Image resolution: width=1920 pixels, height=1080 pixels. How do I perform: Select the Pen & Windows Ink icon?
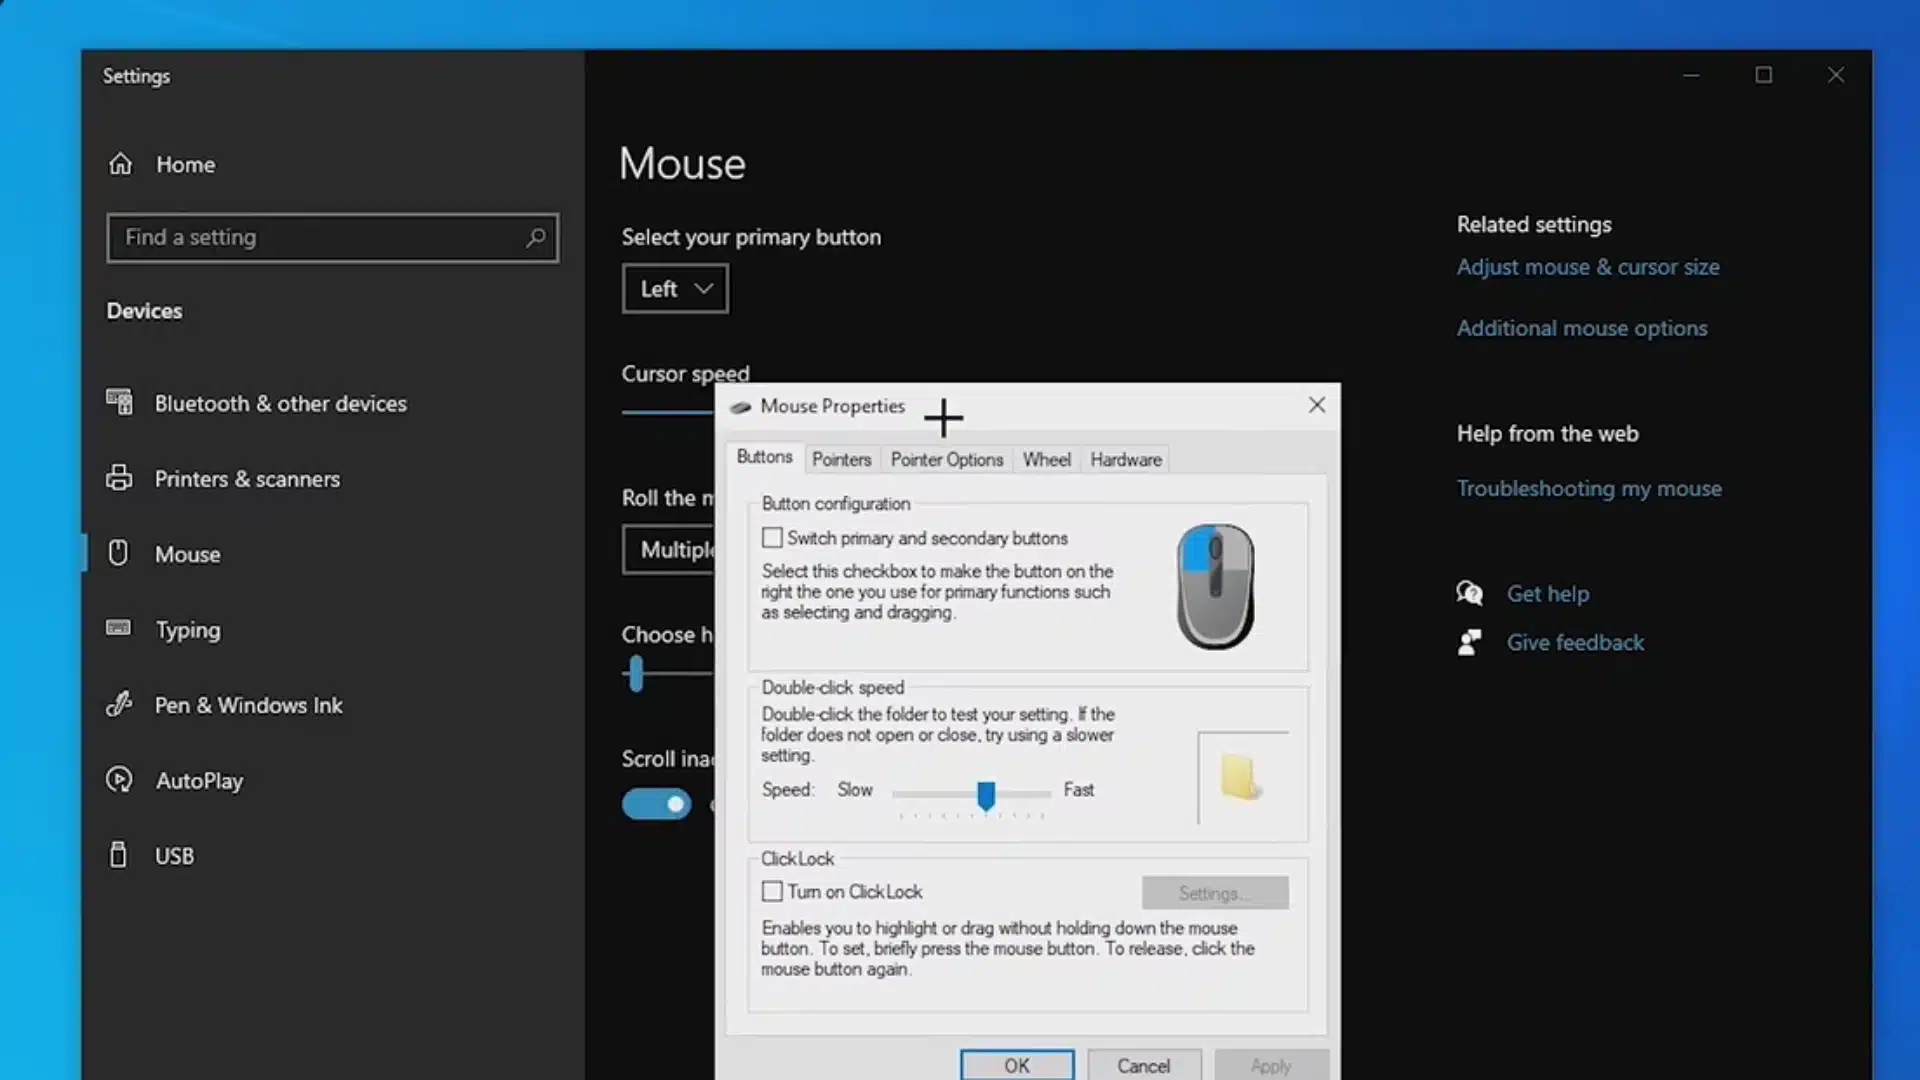[x=119, y=704]
